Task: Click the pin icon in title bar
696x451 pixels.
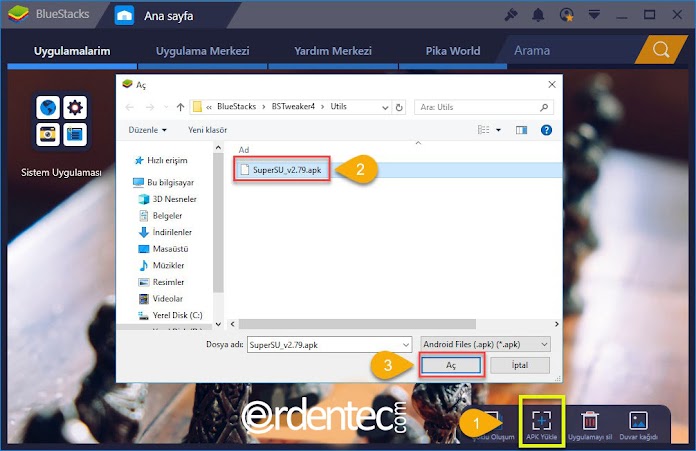Action: [511, 15]
